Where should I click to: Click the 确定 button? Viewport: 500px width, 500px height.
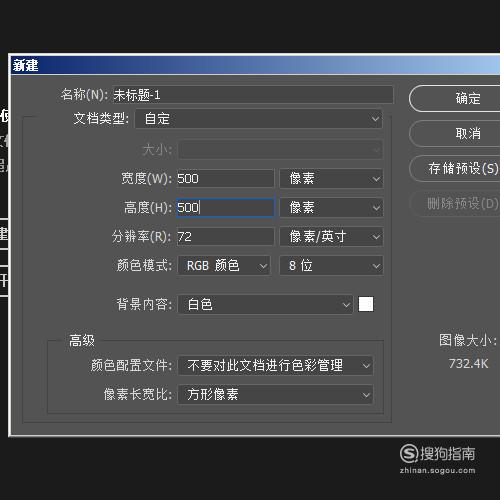pos(455,98)
